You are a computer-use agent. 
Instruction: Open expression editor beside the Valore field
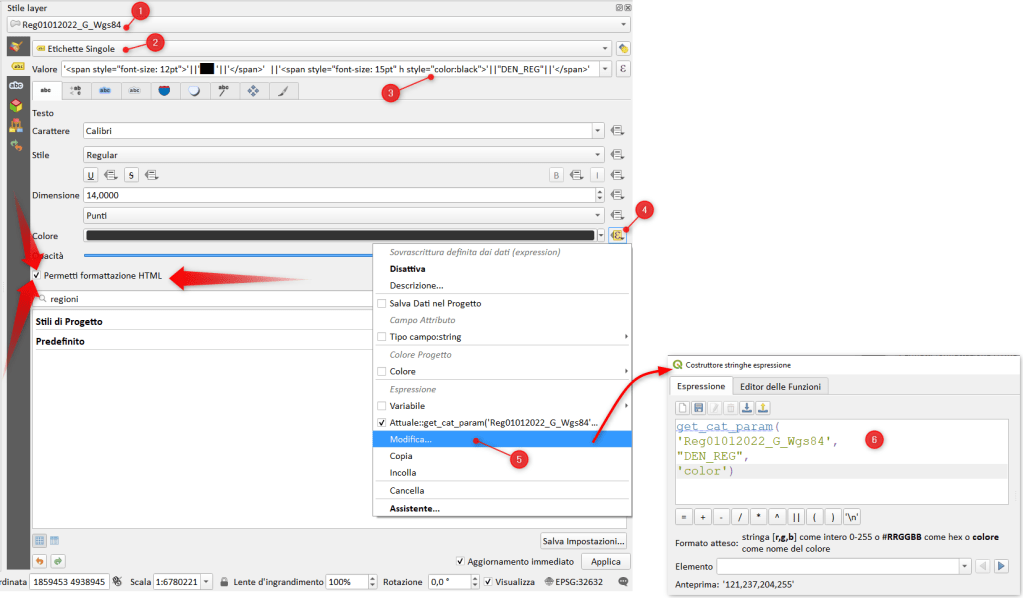[x=624, y=69]
